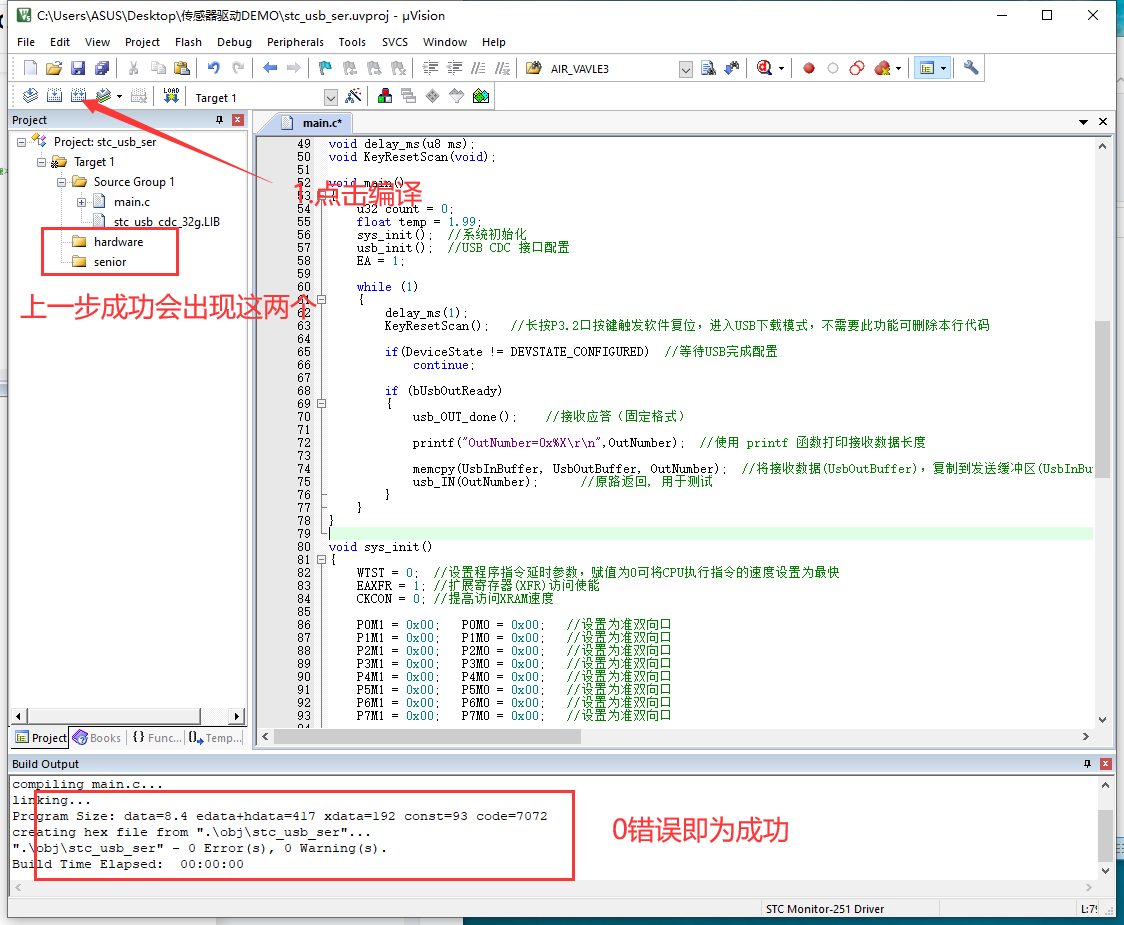Indent selected lines icon

point(430,68)
